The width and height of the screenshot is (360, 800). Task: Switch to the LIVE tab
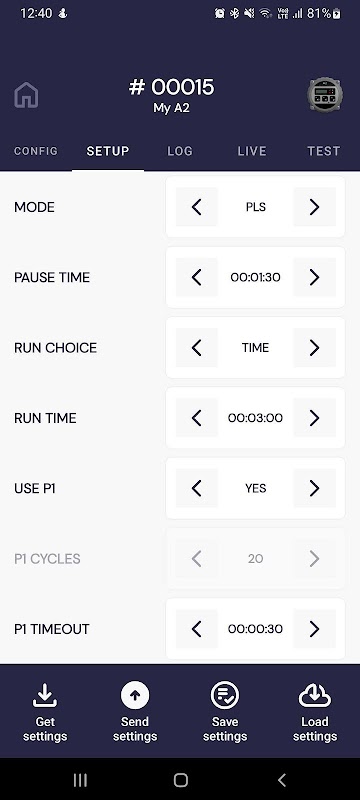point(252,151)
